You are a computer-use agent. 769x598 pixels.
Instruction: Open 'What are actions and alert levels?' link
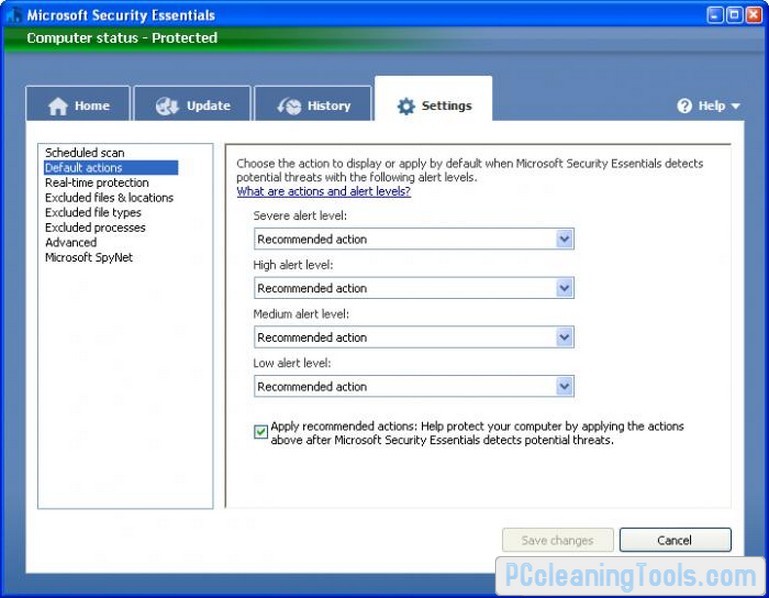click(x=324, y=191)
